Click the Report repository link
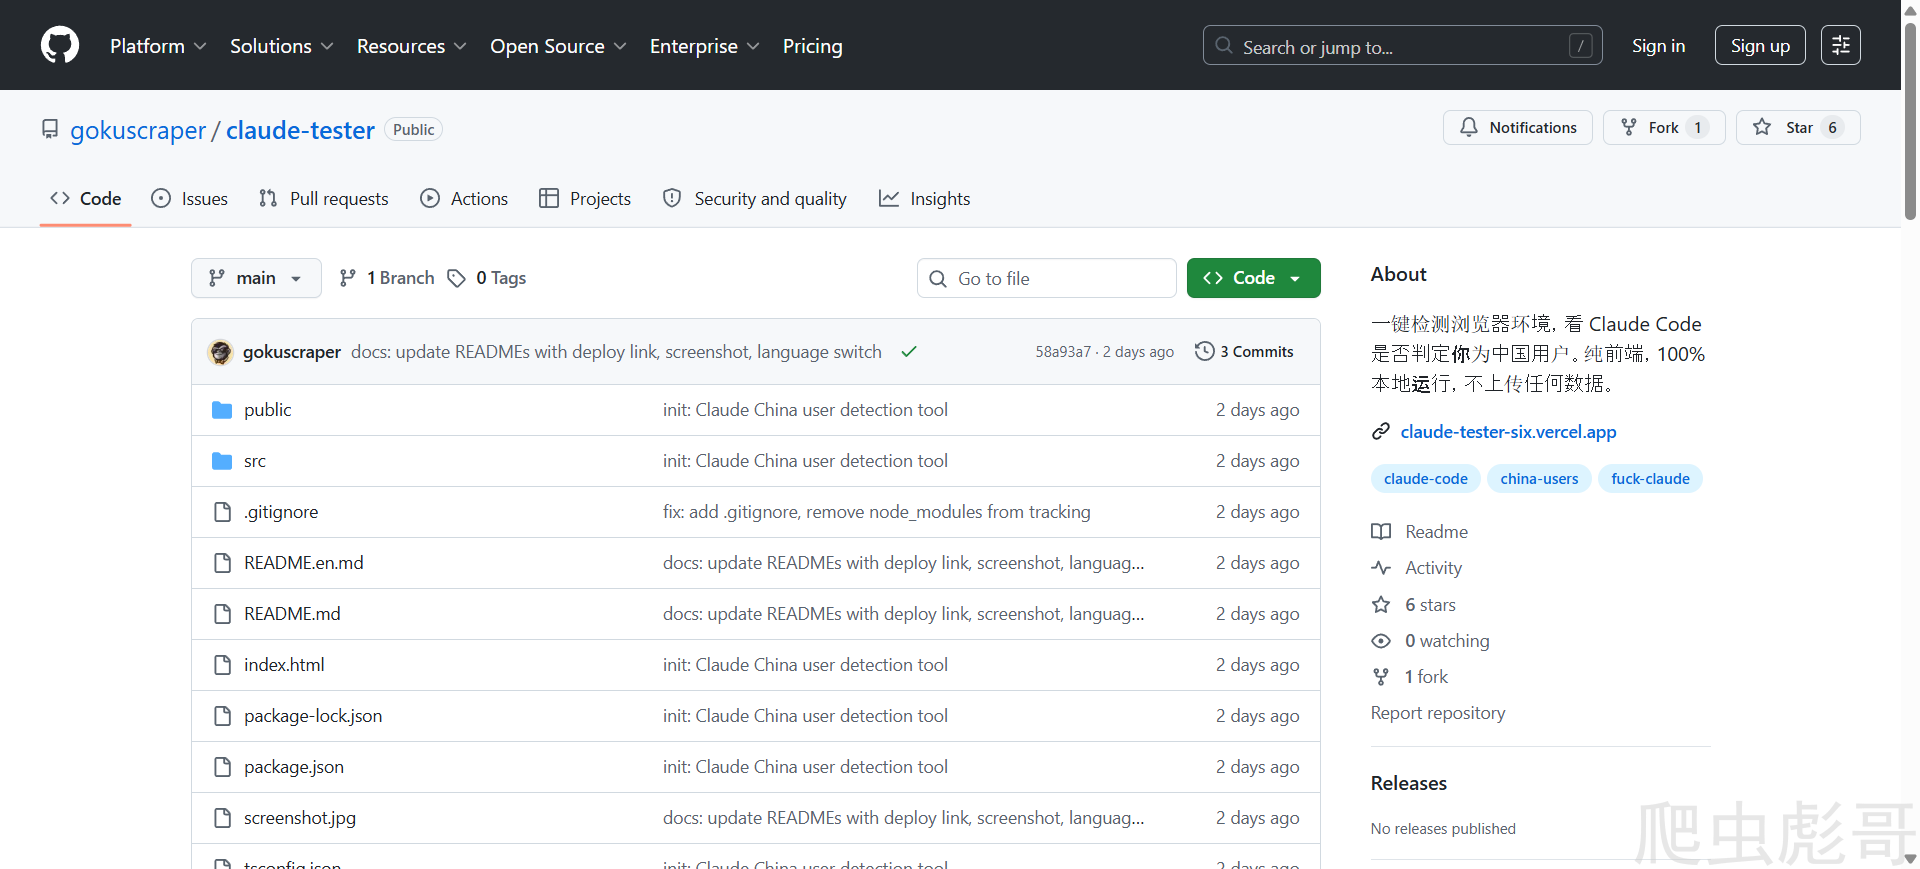 1438,713
